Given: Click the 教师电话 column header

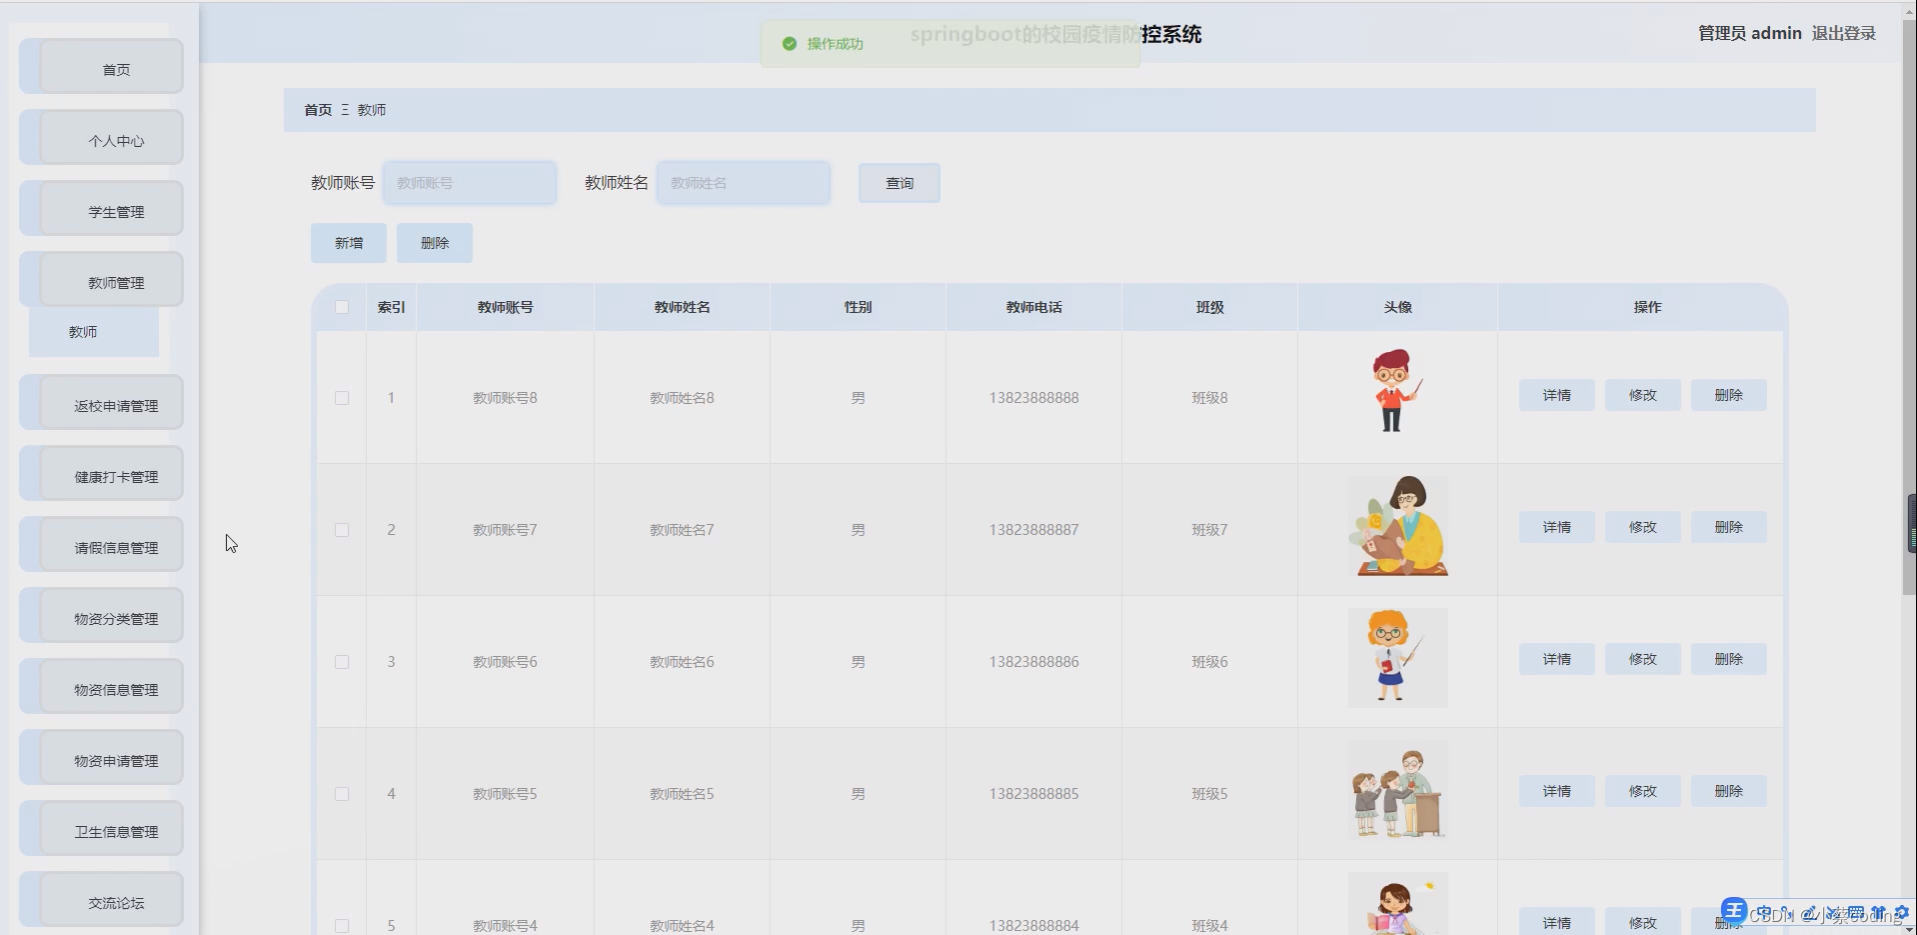Looking at the screenshot, I should click(1034, 307).
